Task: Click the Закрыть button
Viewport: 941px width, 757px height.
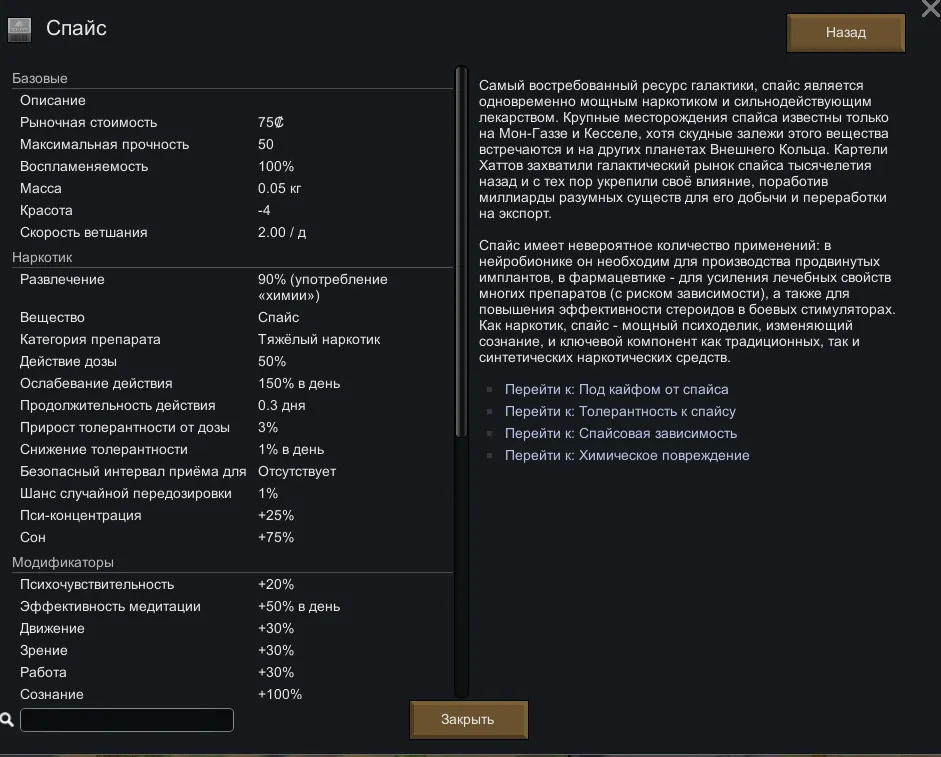Action: 468,719
